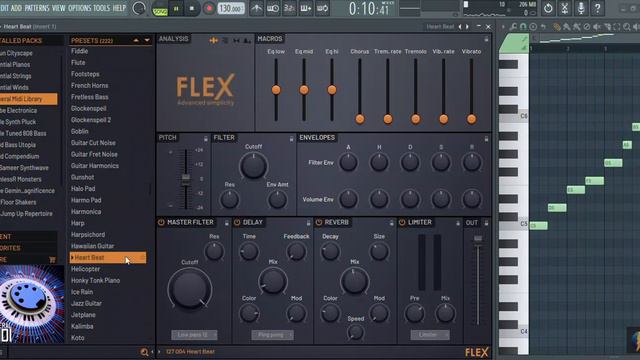
Task: Toggle the Envelopes section lock icon
Action: (486, 139)
